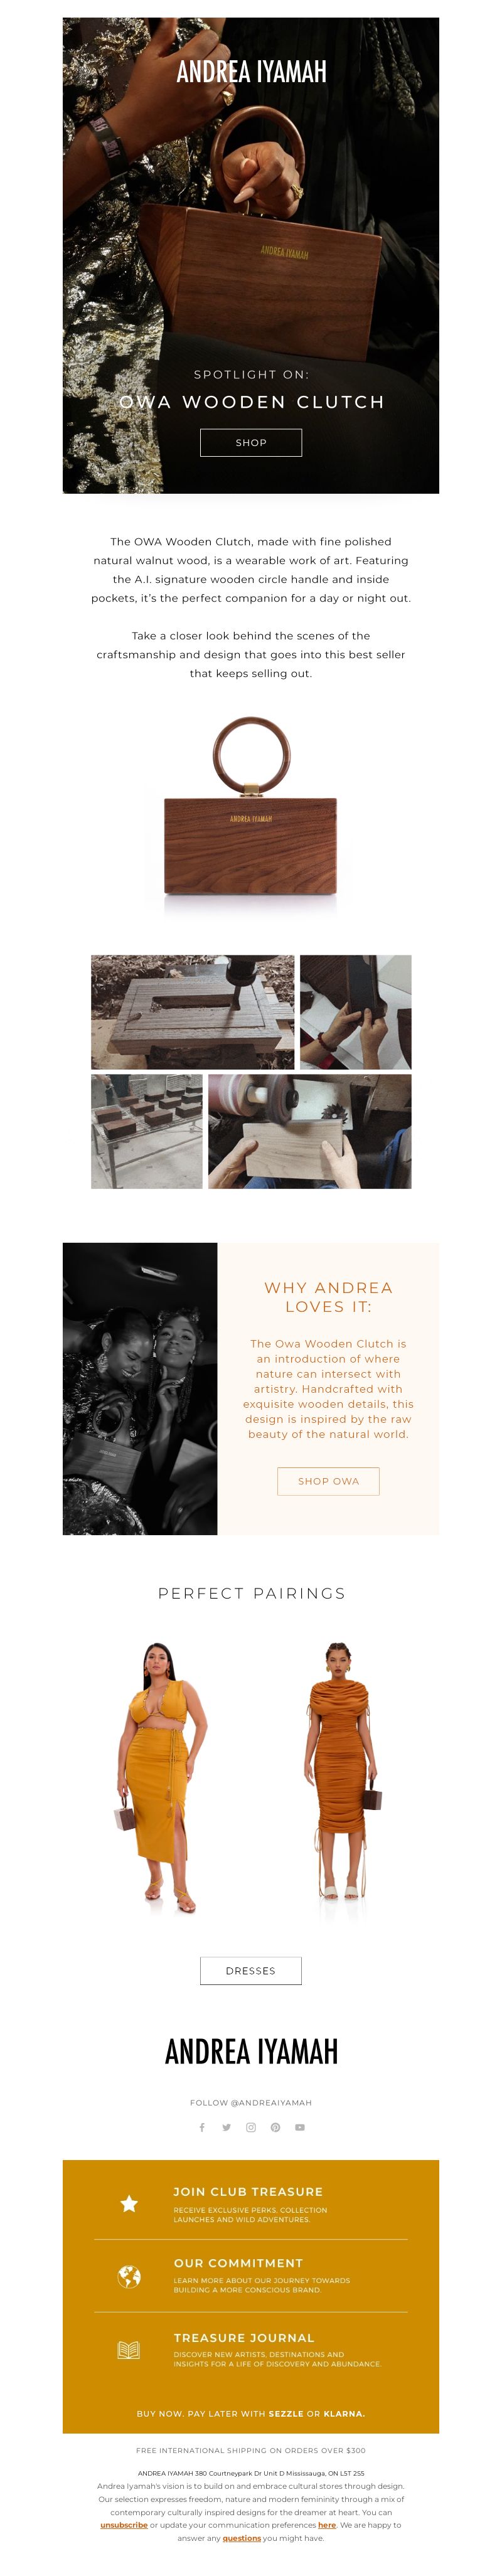Open the Twitter social icon
This screenshot has height=2576, width=502.
pyautogui.click(x=226, y=2127)
